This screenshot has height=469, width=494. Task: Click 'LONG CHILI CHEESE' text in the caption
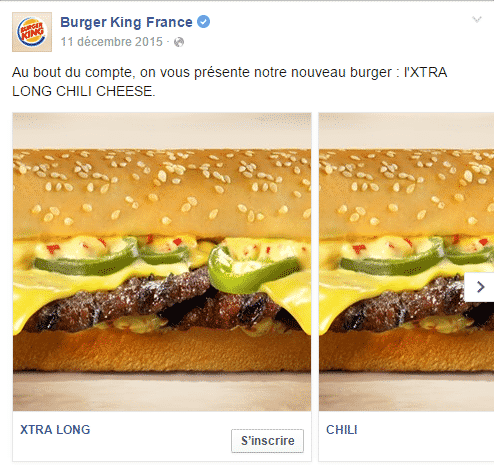84,91
